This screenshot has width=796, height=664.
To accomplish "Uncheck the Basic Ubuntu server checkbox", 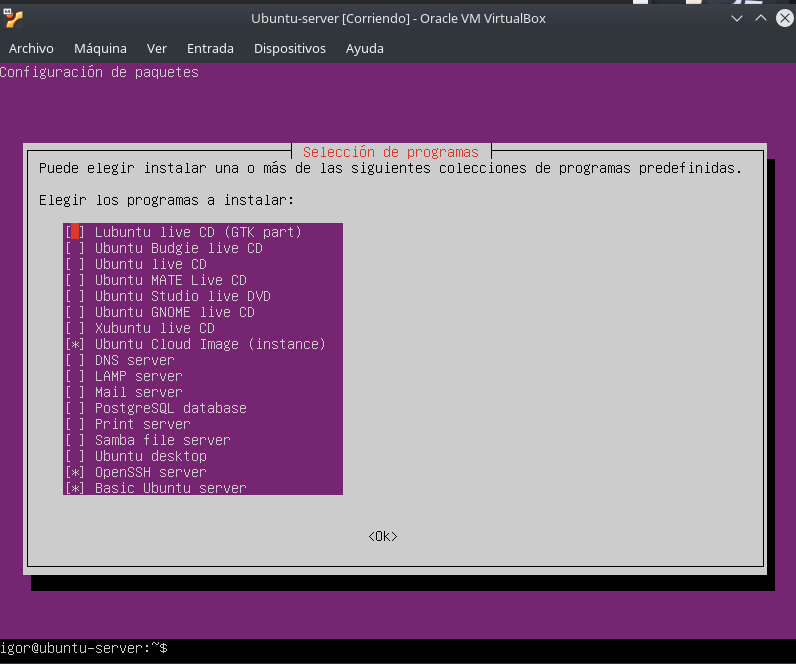I will (x=75, y=488).
